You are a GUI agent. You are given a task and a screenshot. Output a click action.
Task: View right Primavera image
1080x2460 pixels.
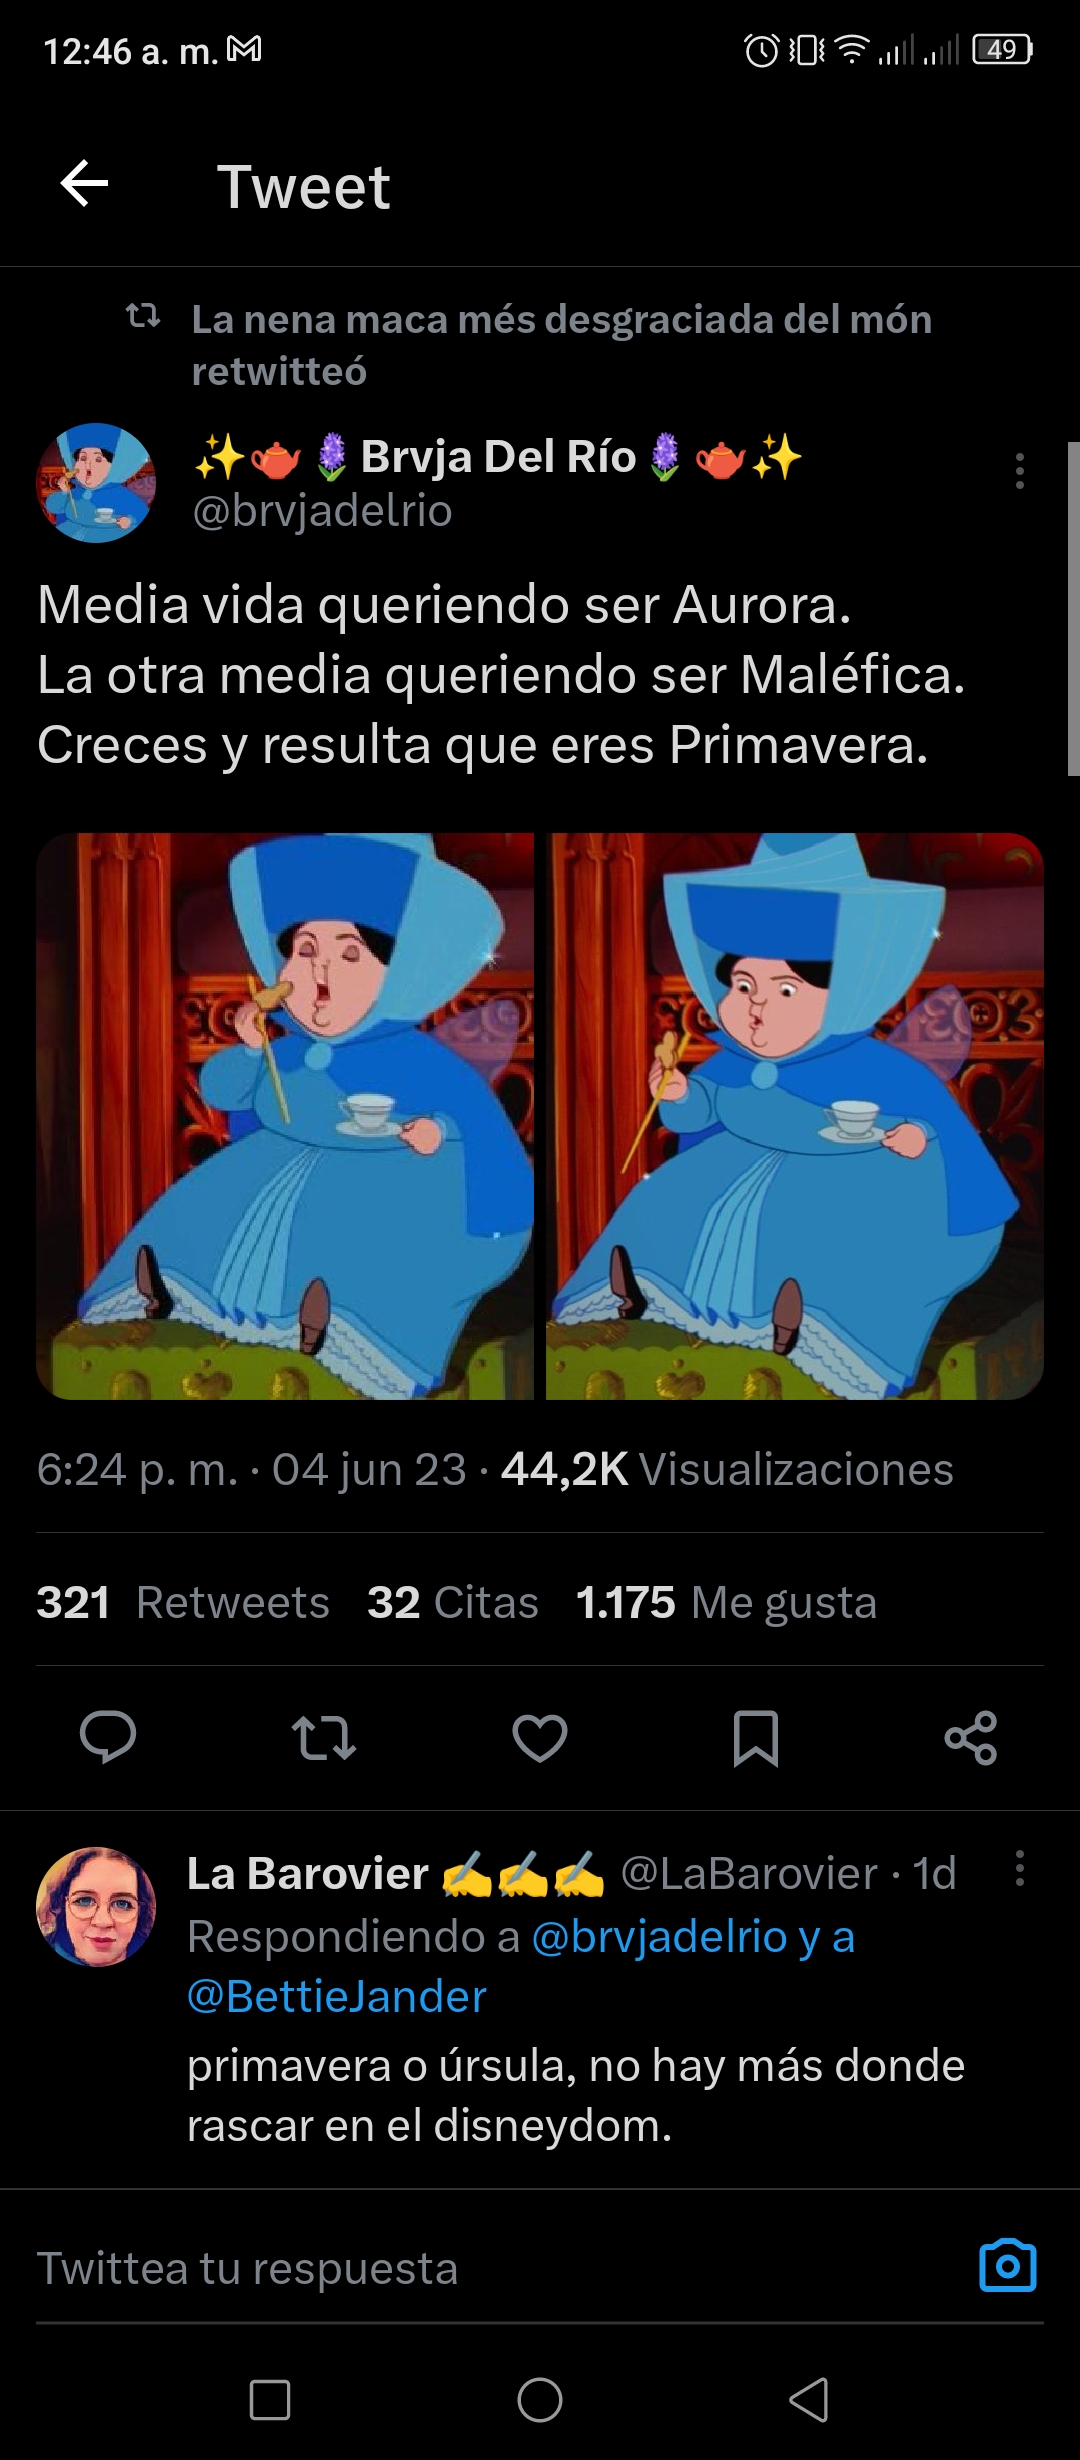(795, 1116)
